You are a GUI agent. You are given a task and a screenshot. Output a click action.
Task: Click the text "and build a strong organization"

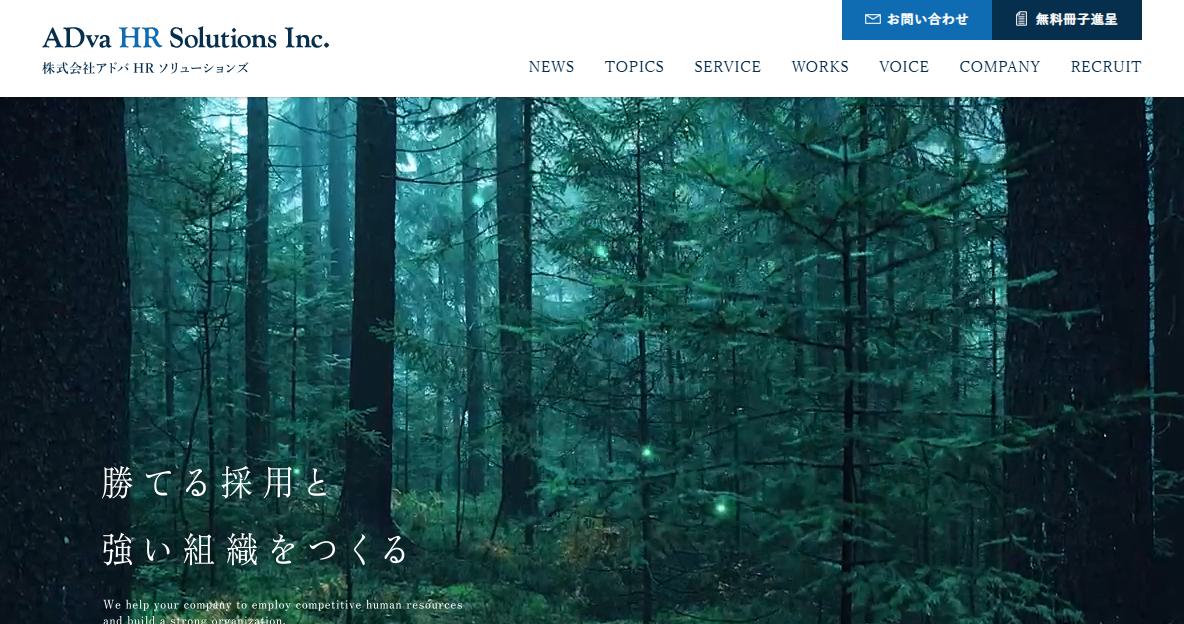coord(194,619)
